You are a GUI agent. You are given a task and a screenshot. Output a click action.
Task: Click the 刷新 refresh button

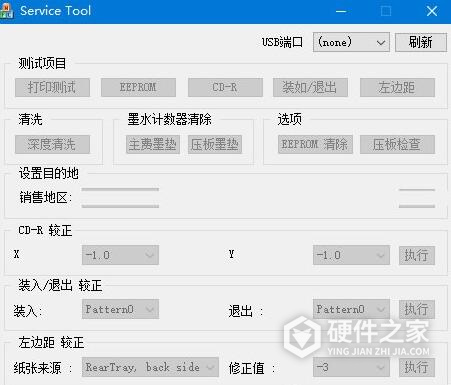click(x=421, y=42)
